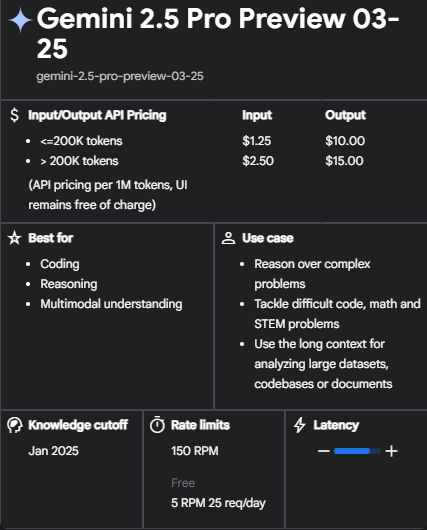The width and height of the screenshot is (427, 530).
Task: Click the Use case person icon
Action: (x=229, y=238)
